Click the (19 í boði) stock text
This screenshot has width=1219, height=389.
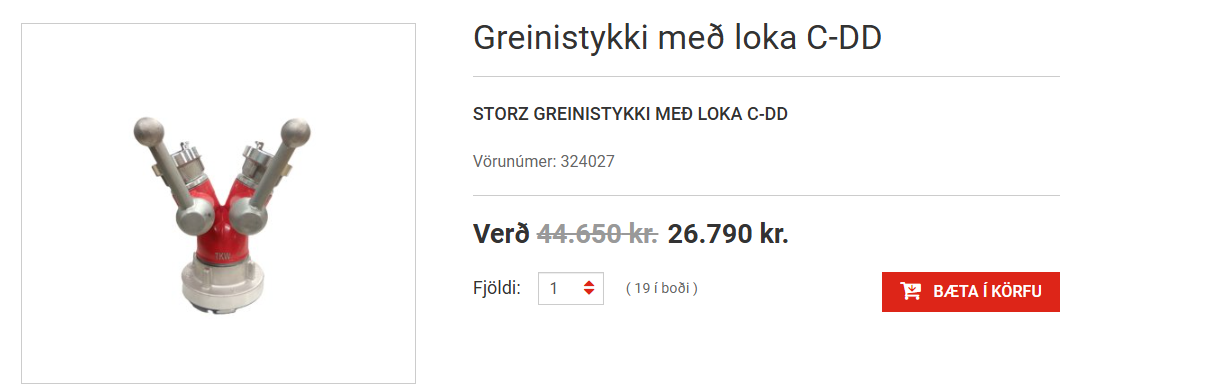pyautogui.click(x=661, y=289)
